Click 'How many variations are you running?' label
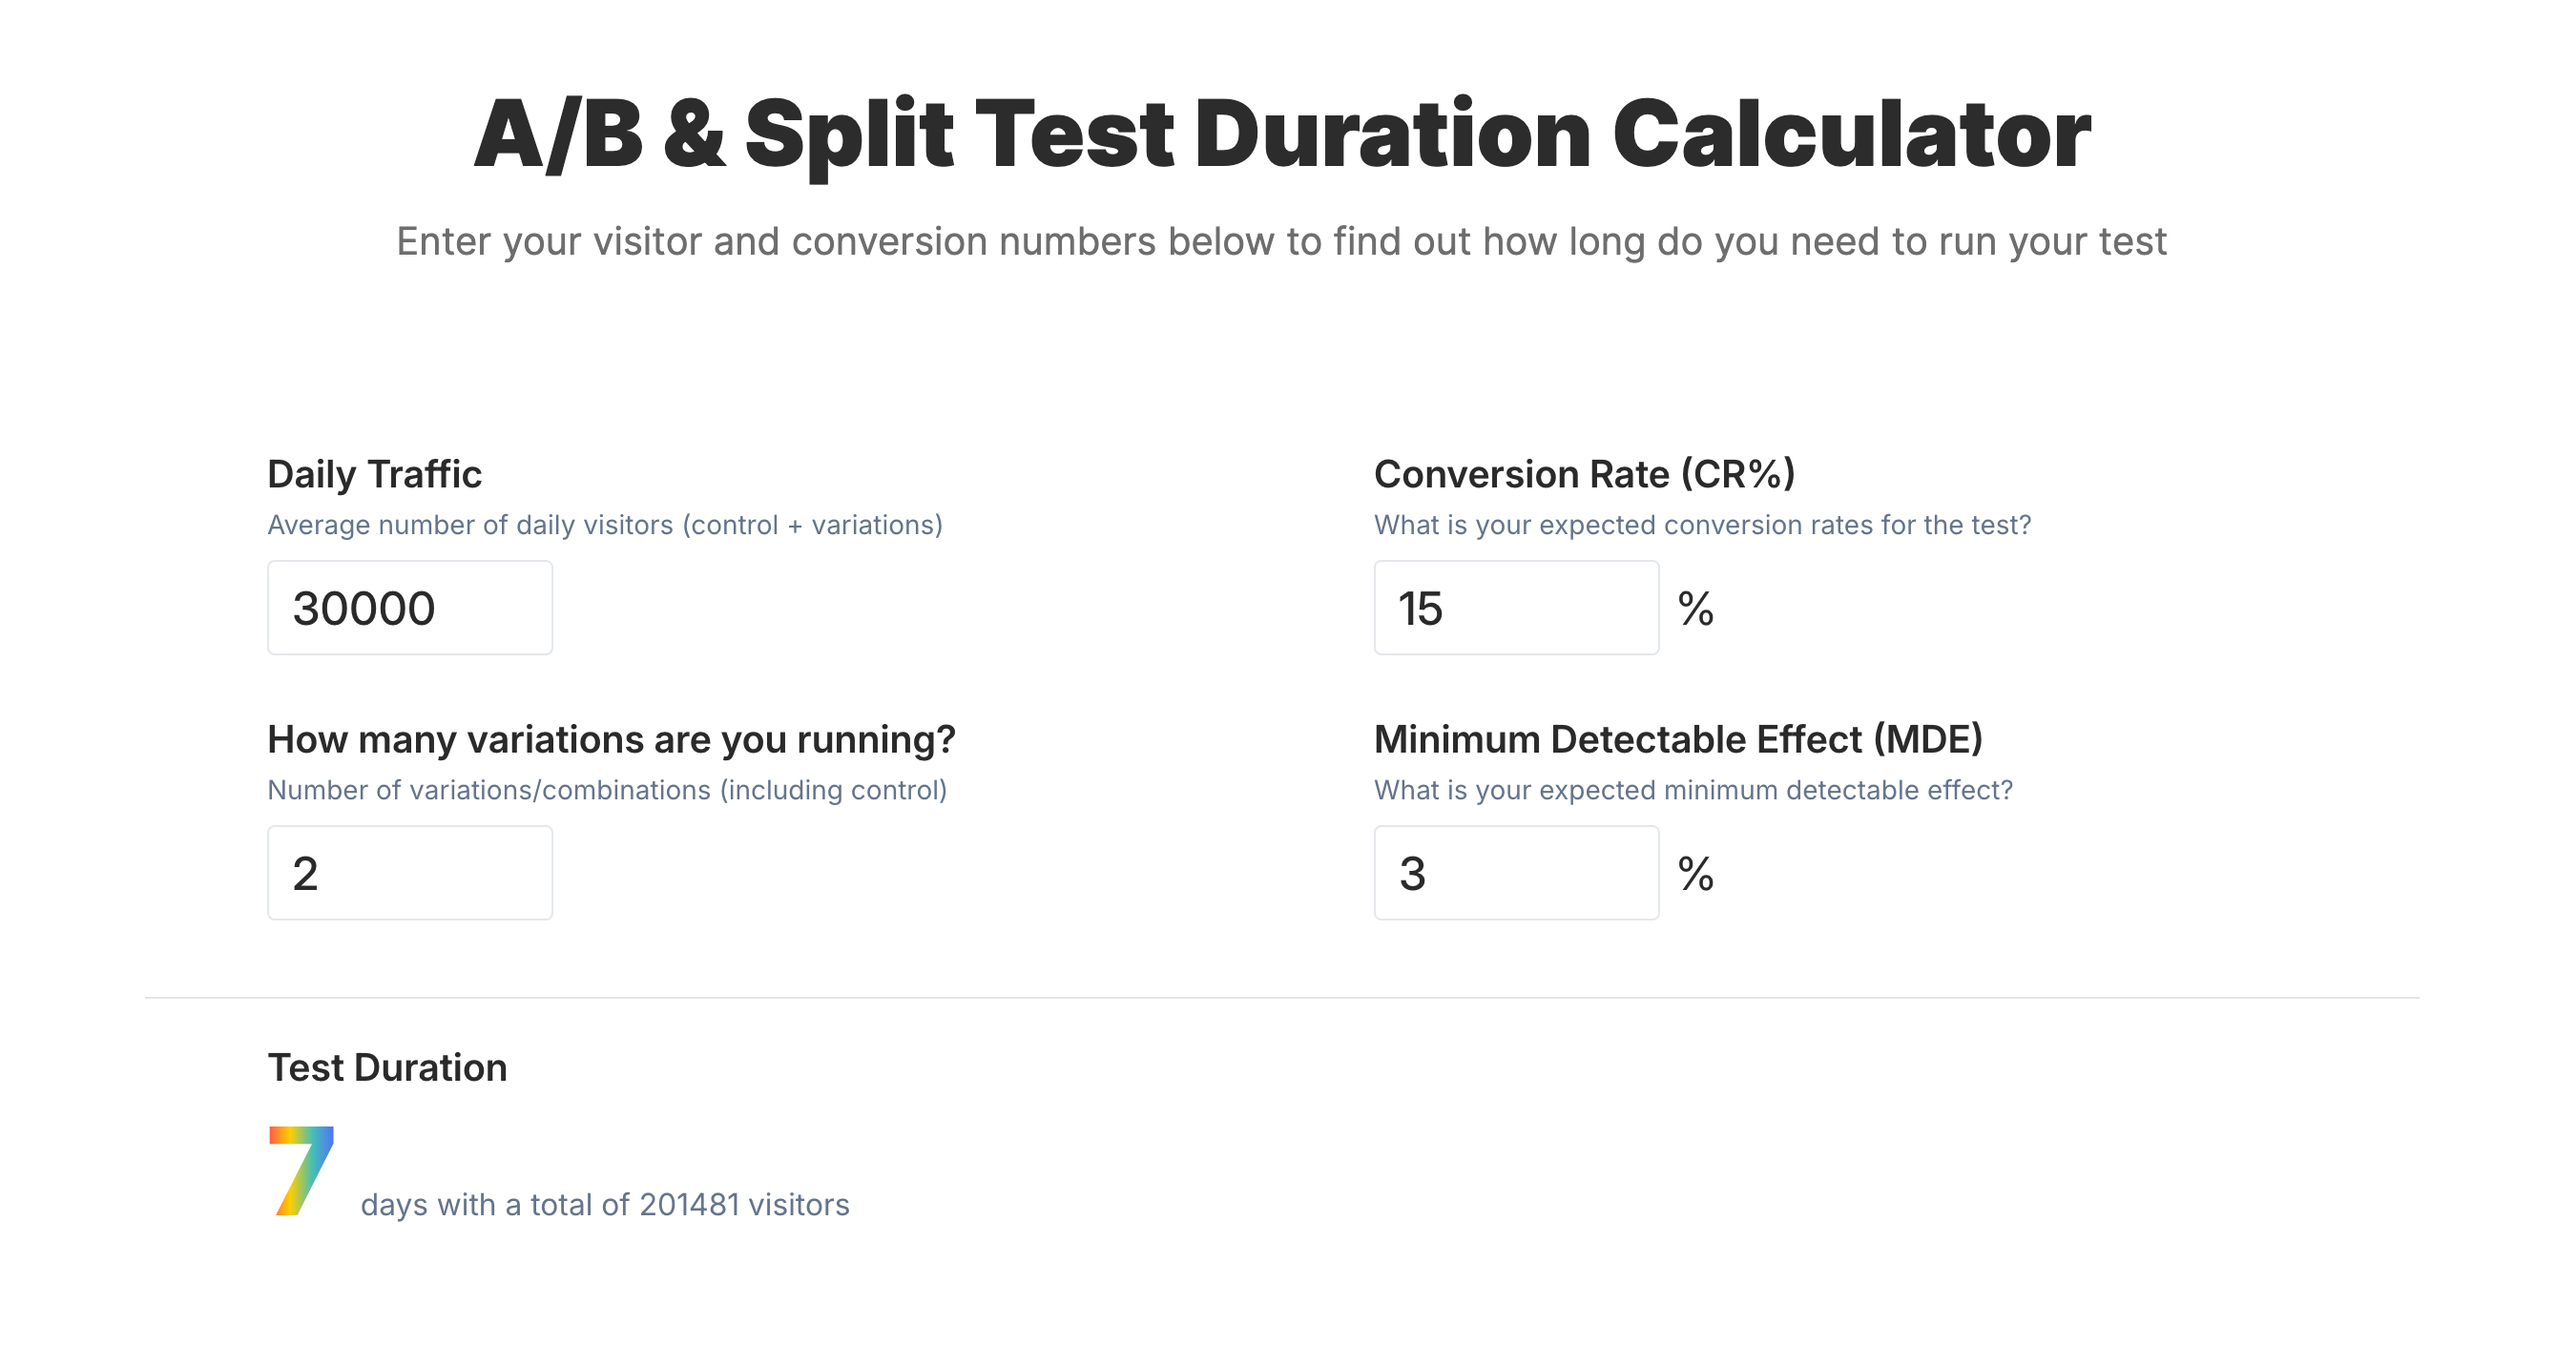Viewport: 2576px width, 1345px height. coord(611,739)
